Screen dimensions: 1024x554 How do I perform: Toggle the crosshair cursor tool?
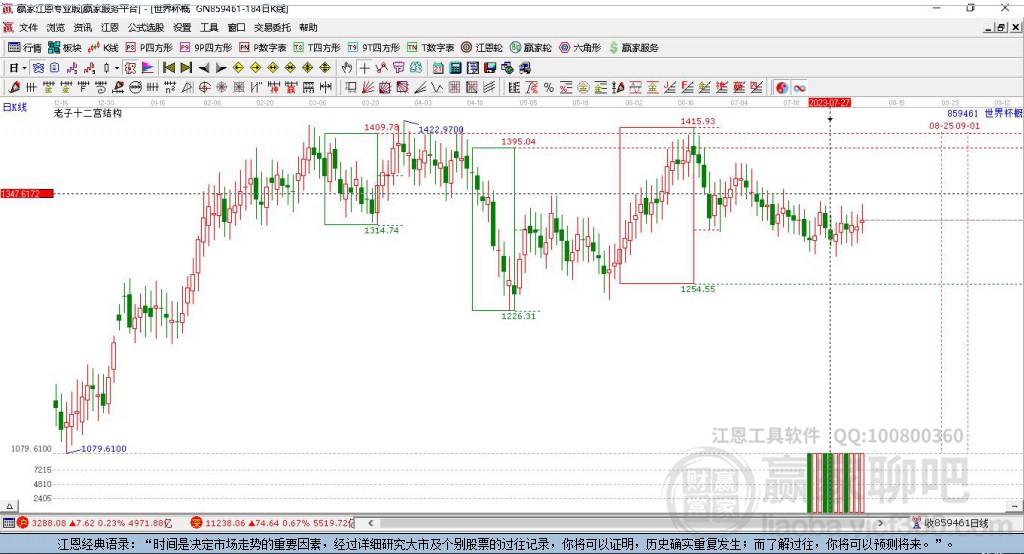coord(364,68)
